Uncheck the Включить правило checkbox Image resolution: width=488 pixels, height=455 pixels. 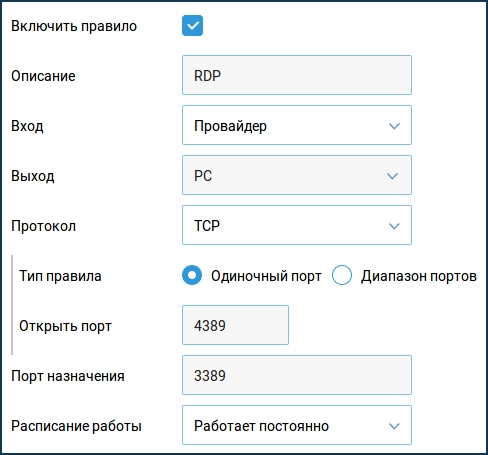pyautogui.click(x=192, y=25)
